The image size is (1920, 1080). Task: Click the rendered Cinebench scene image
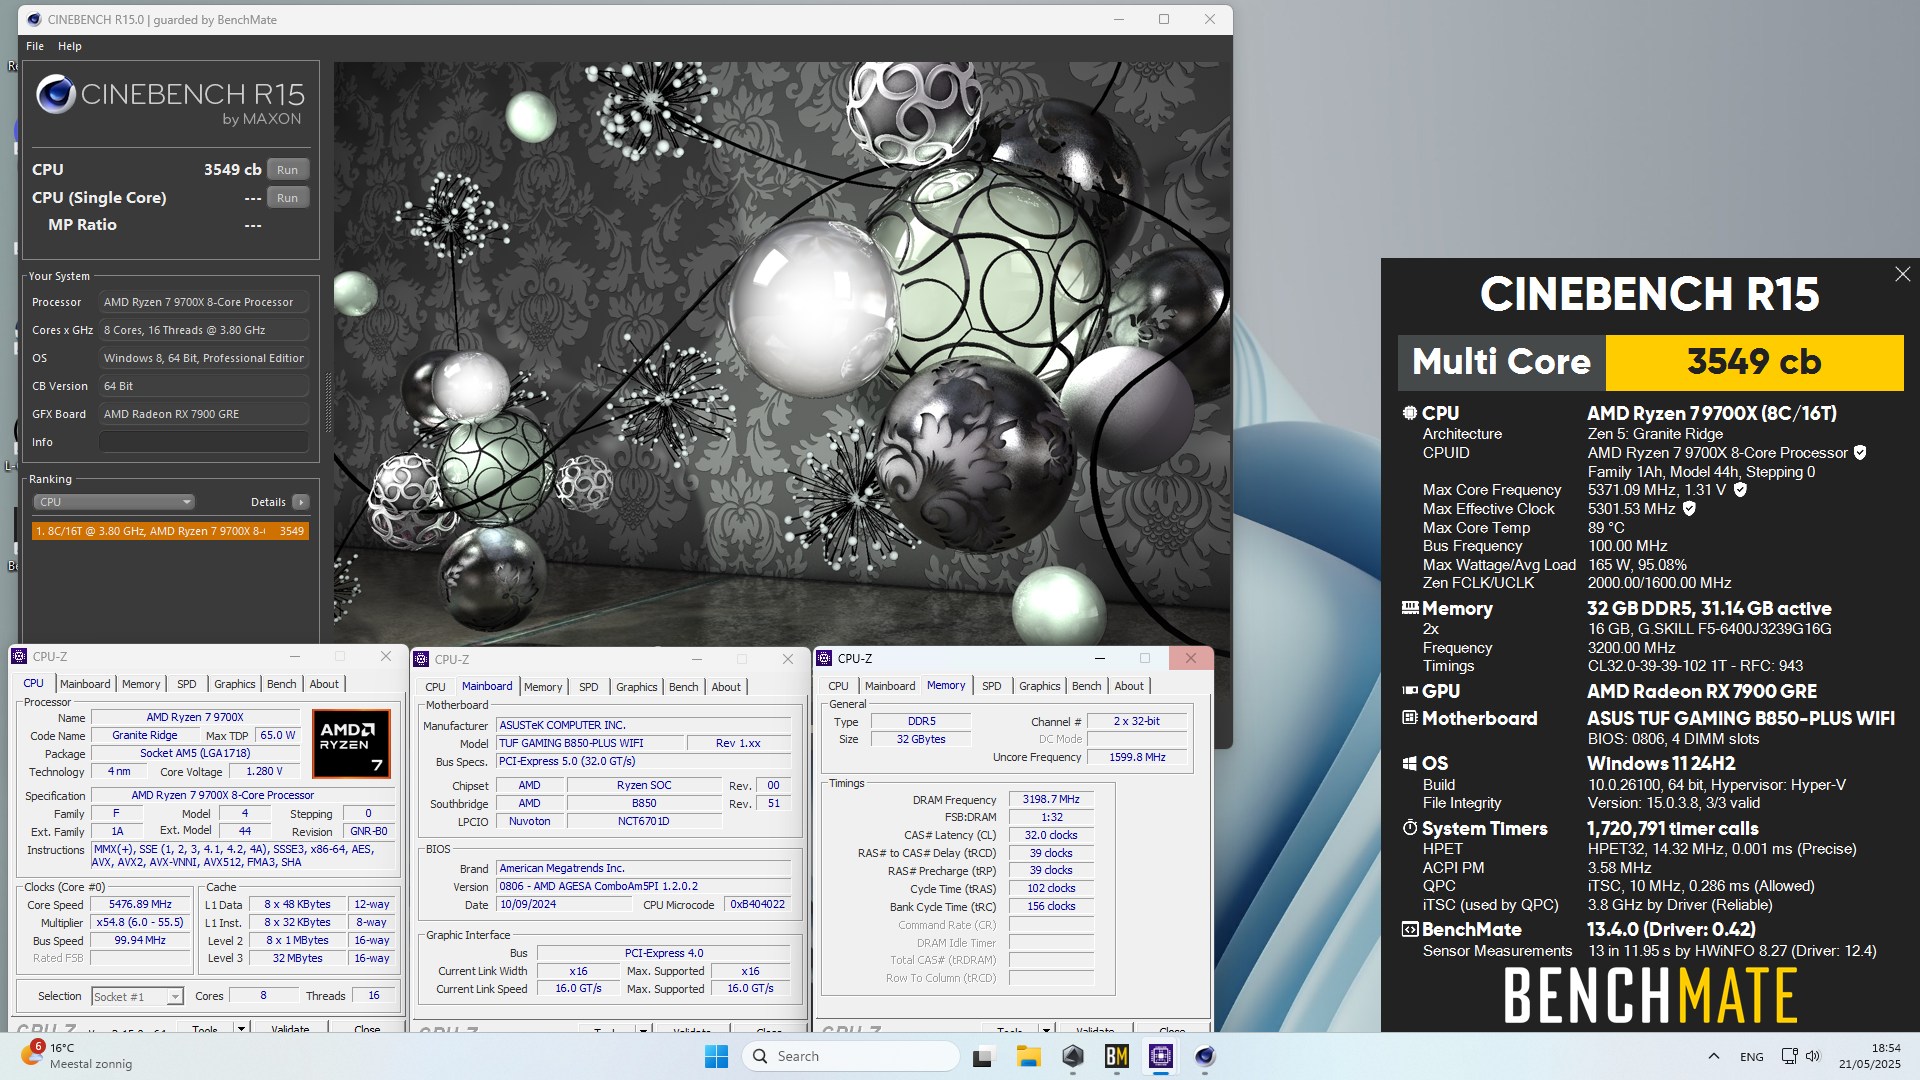[x=782, y=353]
